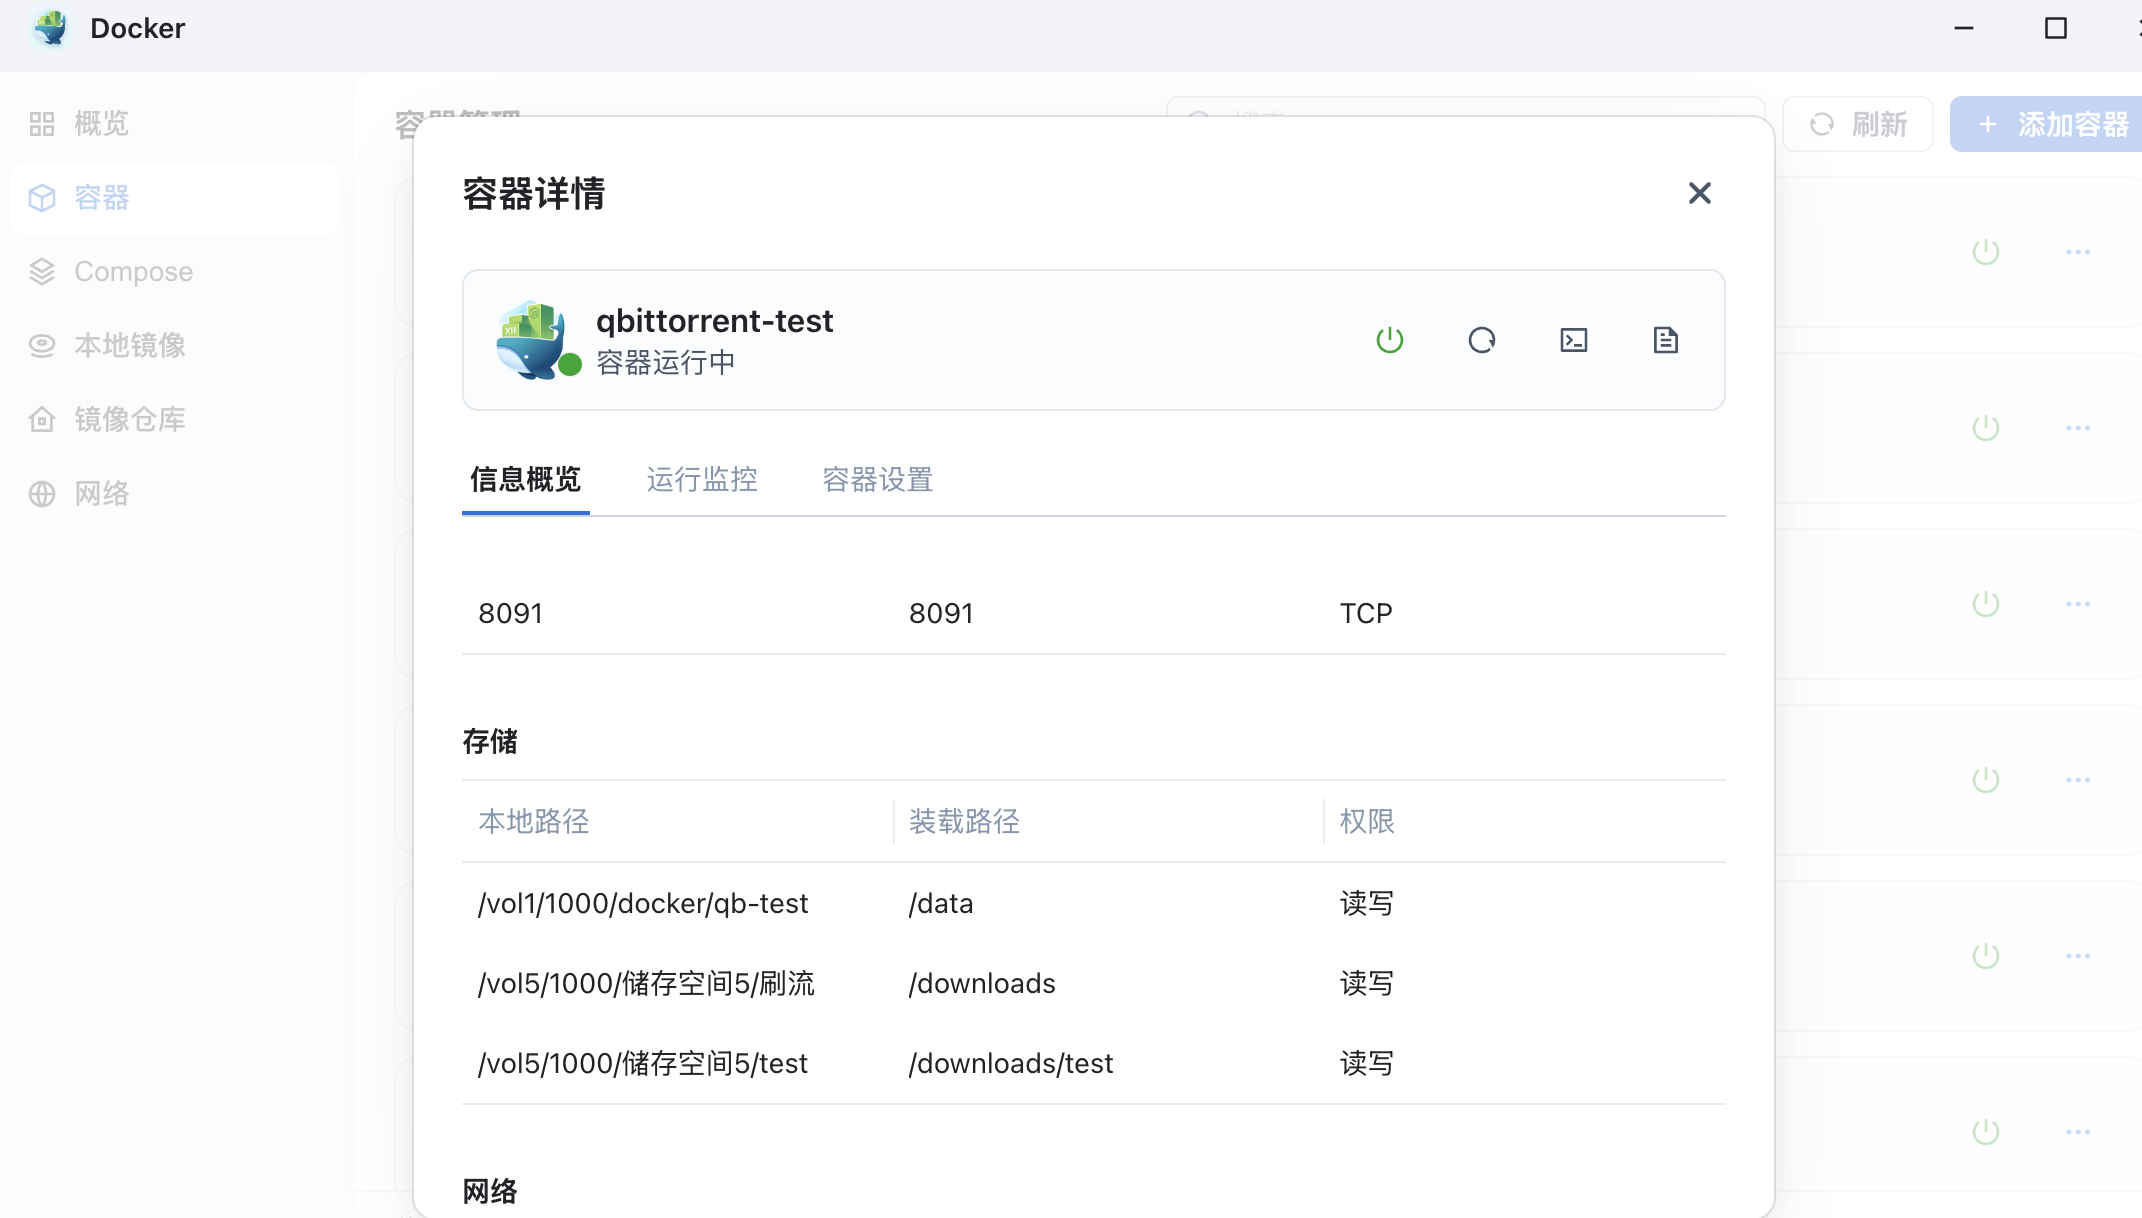Click the Compose layers icon in sidebar
The height and width of the screenshot is (1218, 2142).
pyautogui.click(x=42, y=272)
